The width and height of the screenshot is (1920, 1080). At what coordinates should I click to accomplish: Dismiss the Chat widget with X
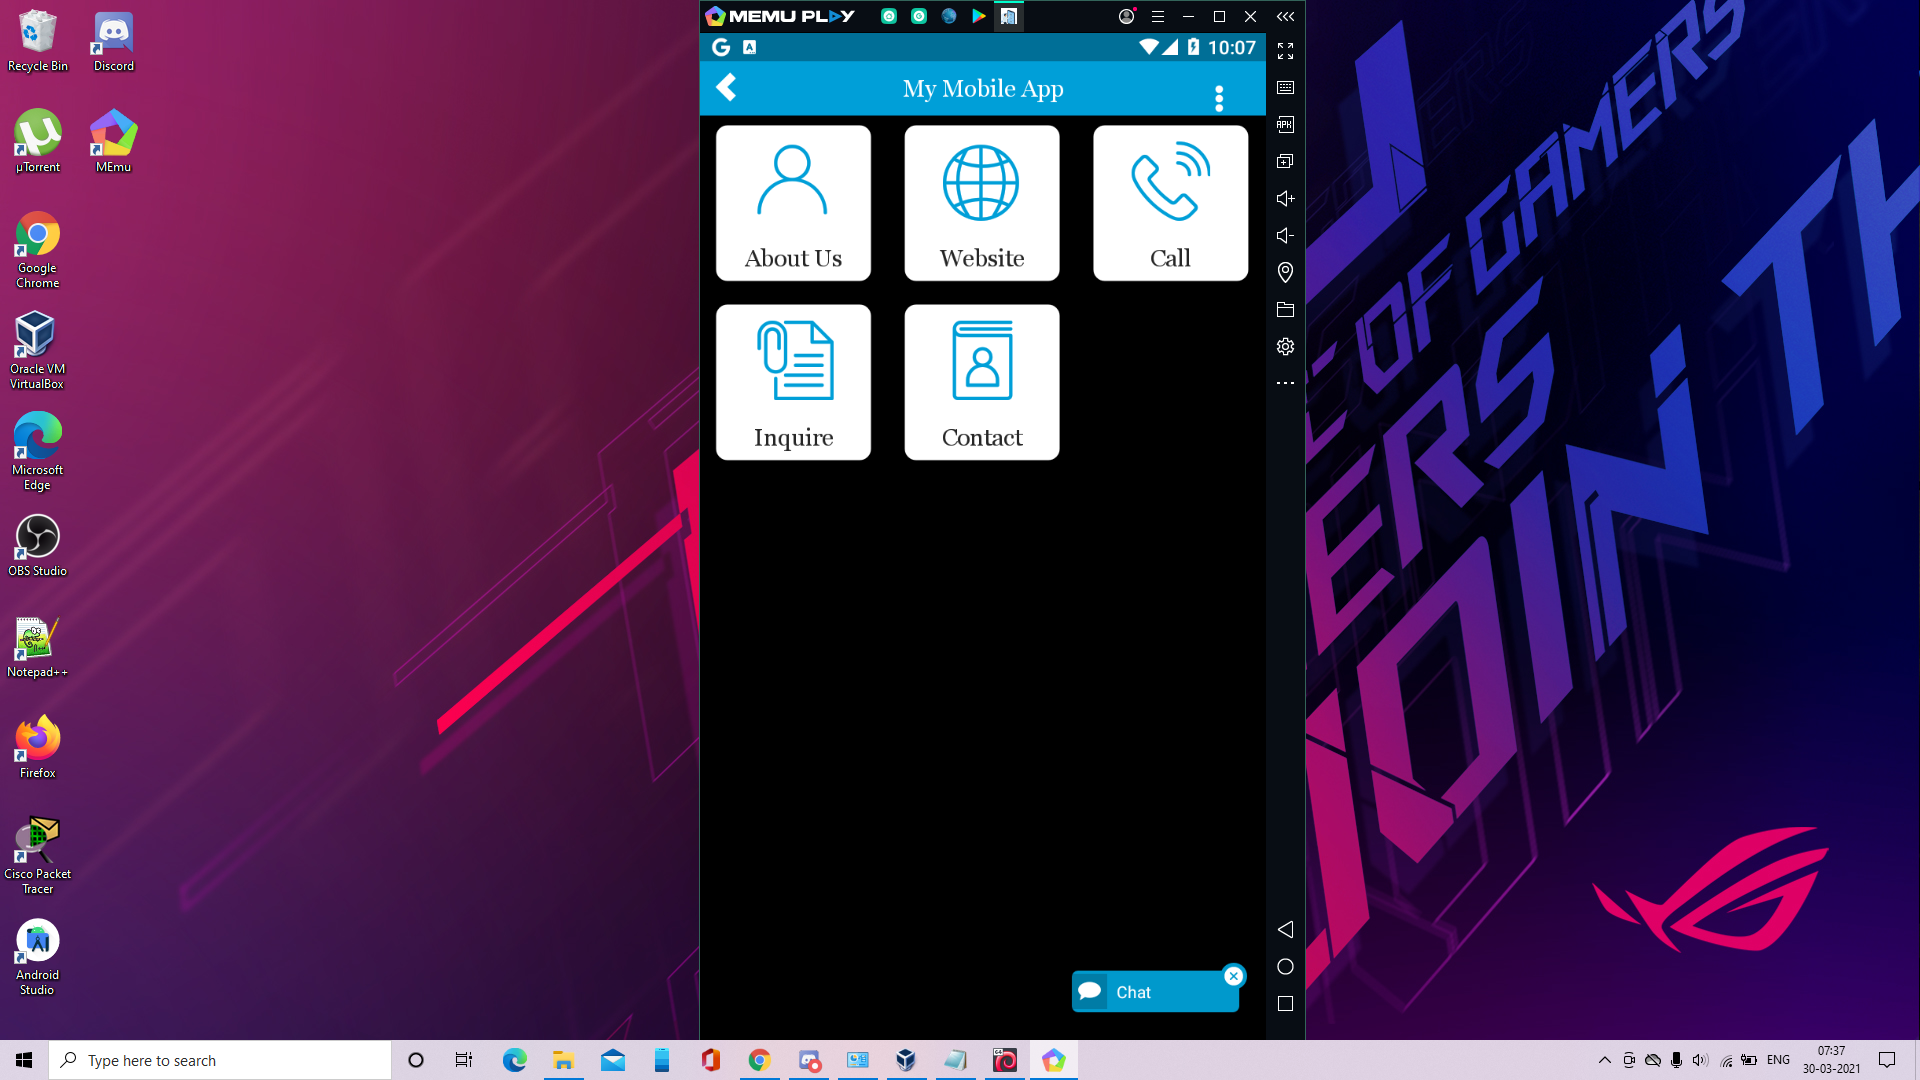click(x=1234, y=976)
